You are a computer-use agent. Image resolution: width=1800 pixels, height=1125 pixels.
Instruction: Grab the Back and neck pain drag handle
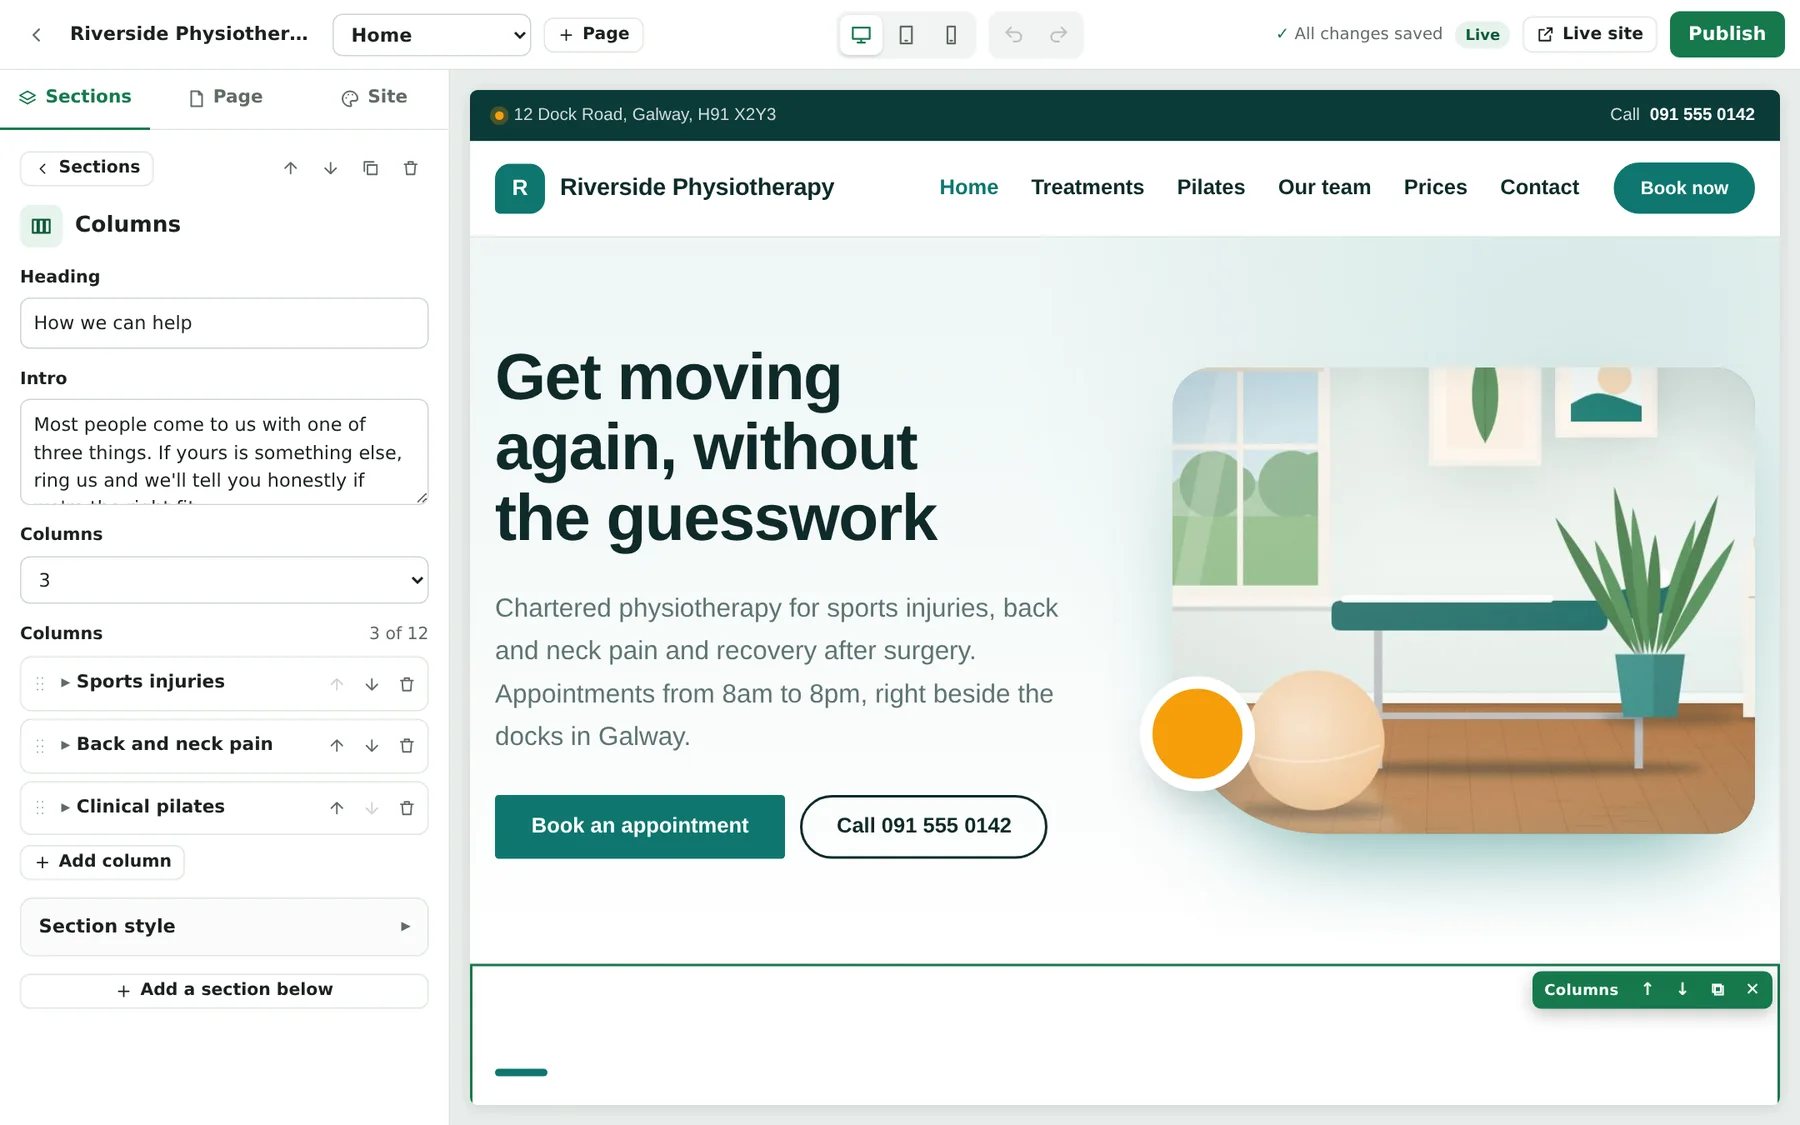(x=40, y=746)
